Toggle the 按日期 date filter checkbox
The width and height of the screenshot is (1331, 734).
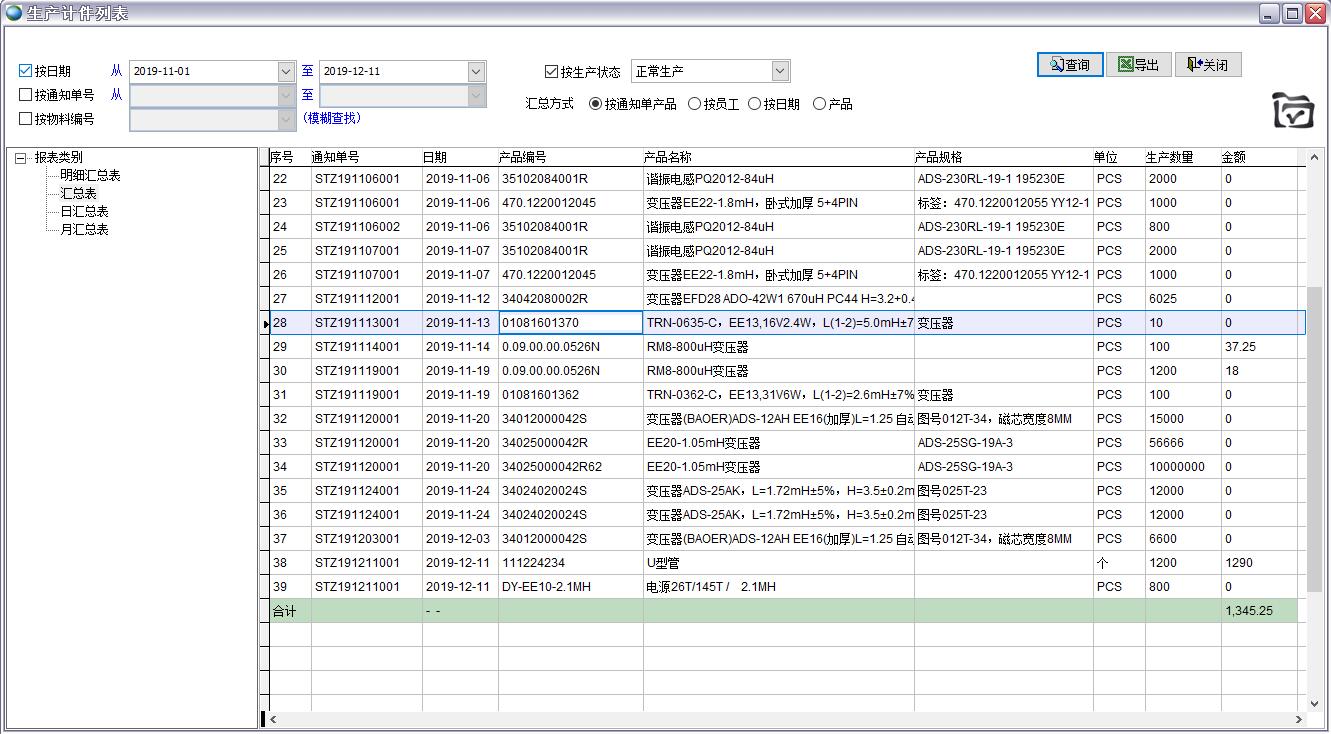click(26, 71)
